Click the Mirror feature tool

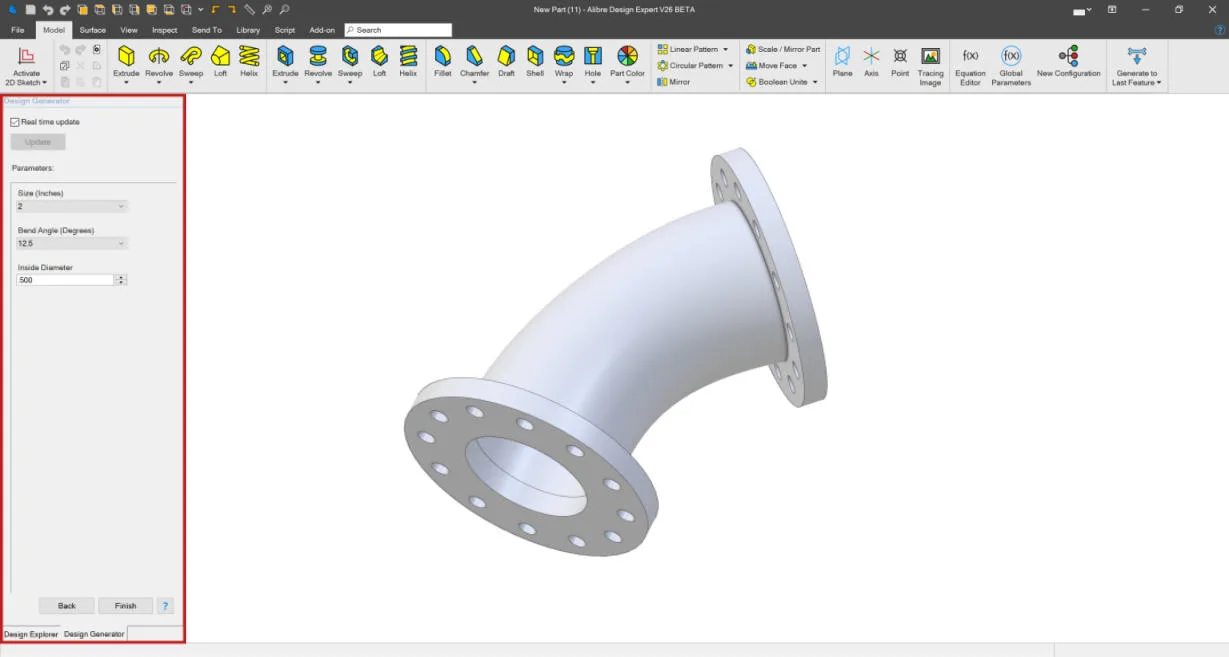[x=674, y=82]
